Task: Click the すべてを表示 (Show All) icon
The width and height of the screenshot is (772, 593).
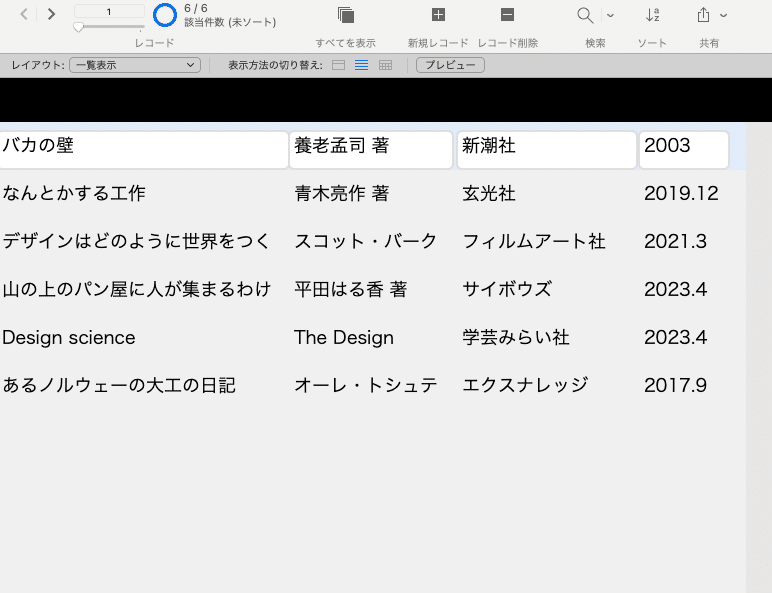Action: pyautogui.click(x=346, y=15)
